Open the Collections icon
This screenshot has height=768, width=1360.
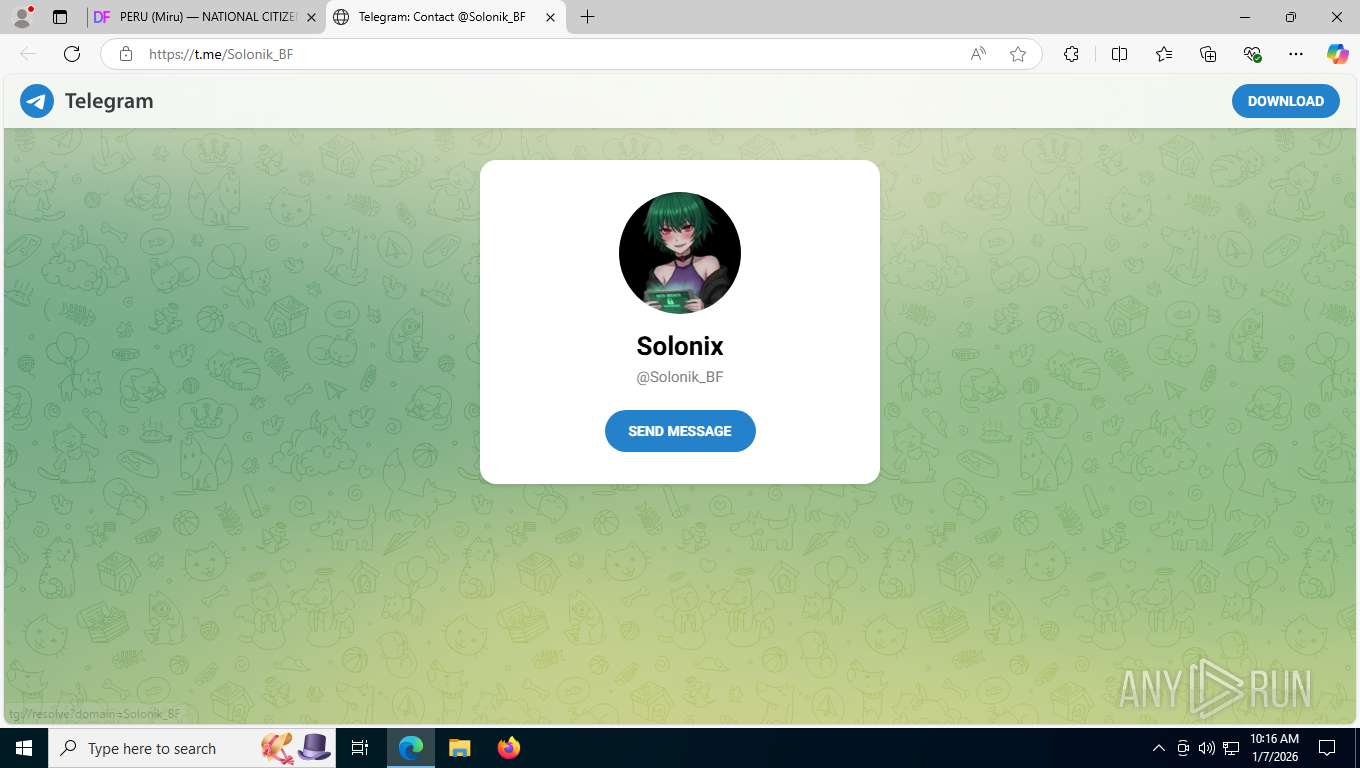point(1208,54)
